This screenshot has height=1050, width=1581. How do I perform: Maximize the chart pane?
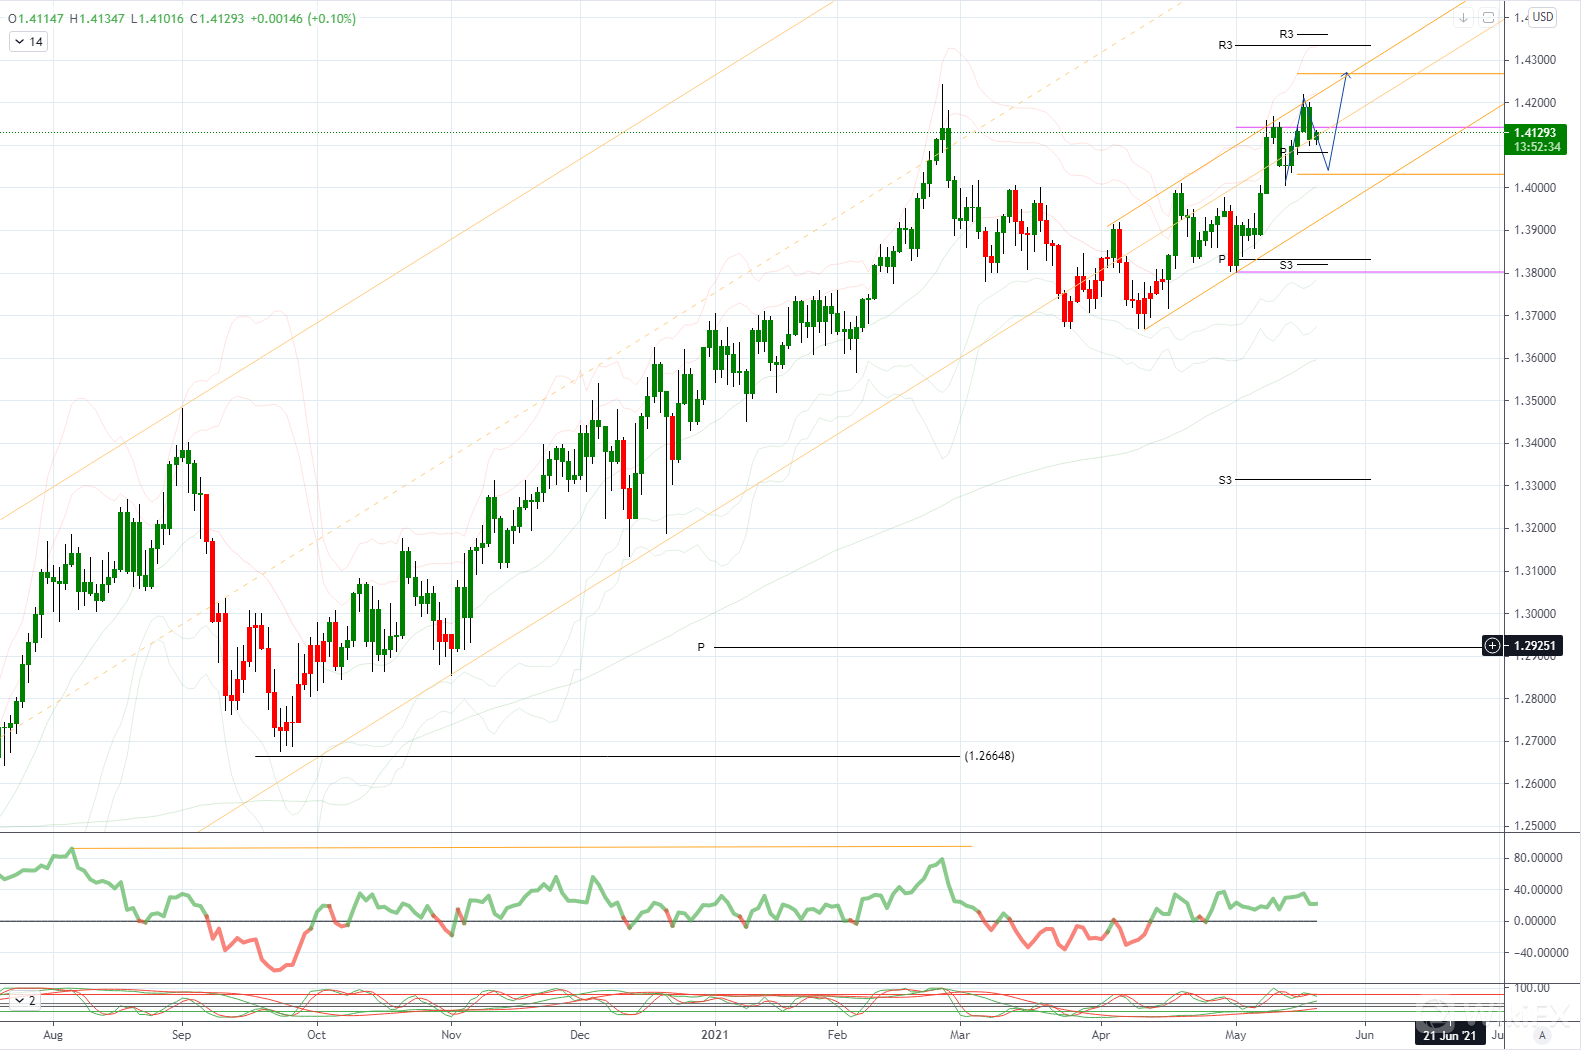1488,18
